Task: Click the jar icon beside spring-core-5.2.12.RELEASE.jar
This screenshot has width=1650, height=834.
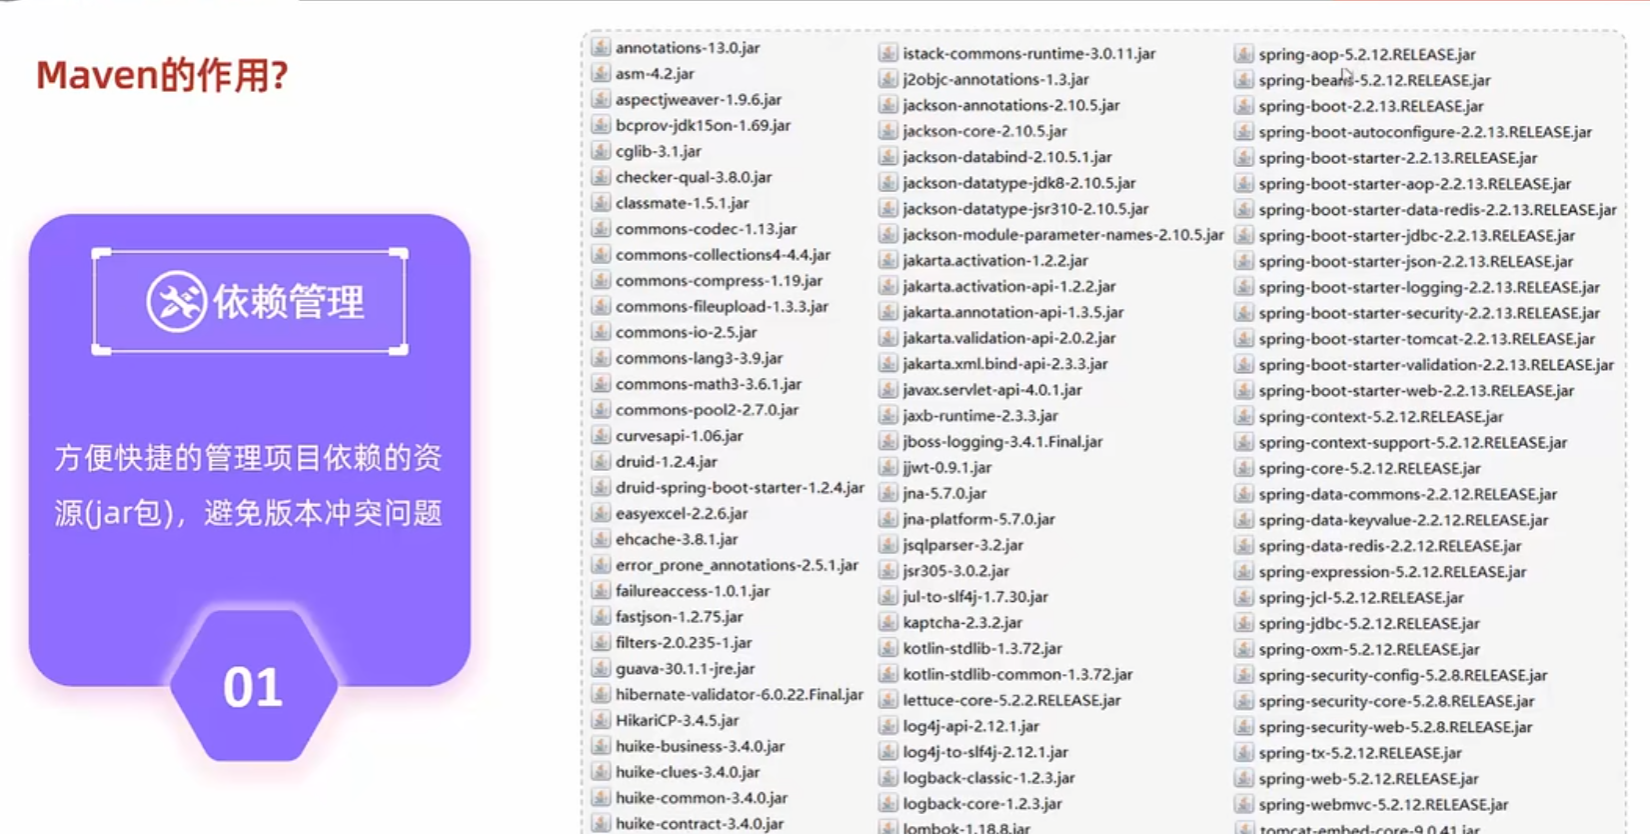Action: pos(1244,468)
